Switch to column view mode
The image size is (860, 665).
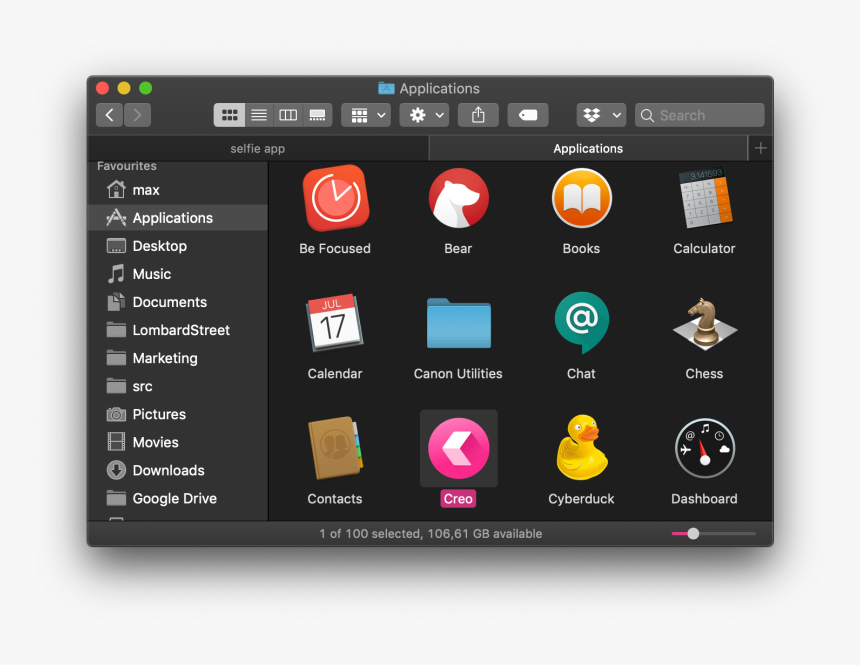coord(288,115)
